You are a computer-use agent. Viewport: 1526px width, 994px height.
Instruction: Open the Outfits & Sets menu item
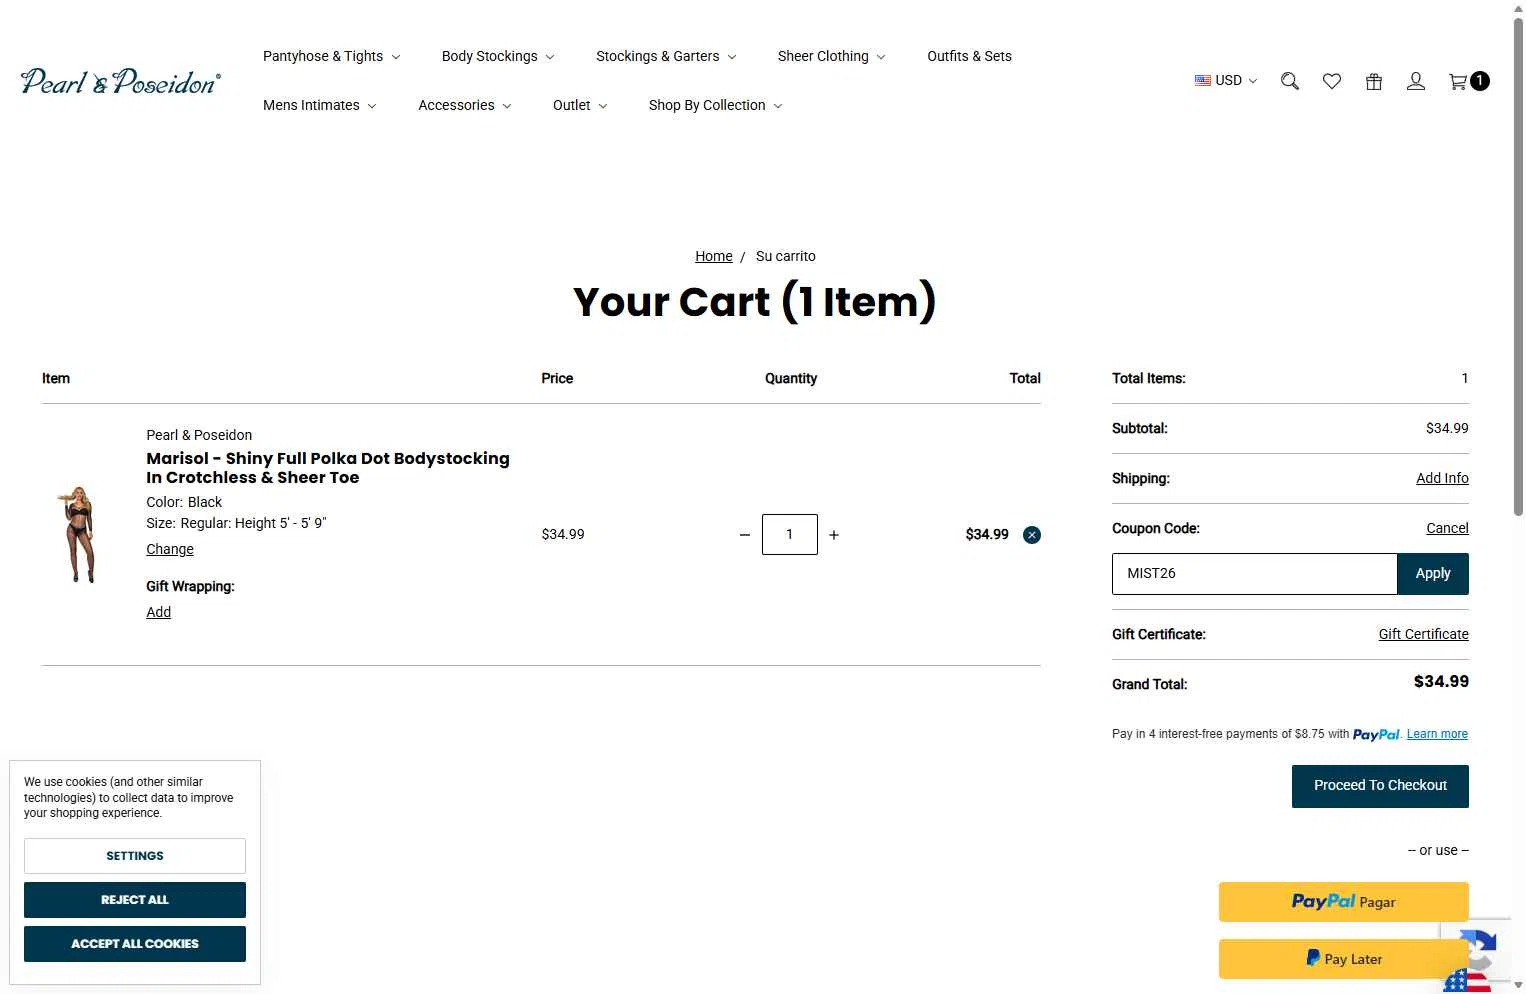(x=969, y=56)
